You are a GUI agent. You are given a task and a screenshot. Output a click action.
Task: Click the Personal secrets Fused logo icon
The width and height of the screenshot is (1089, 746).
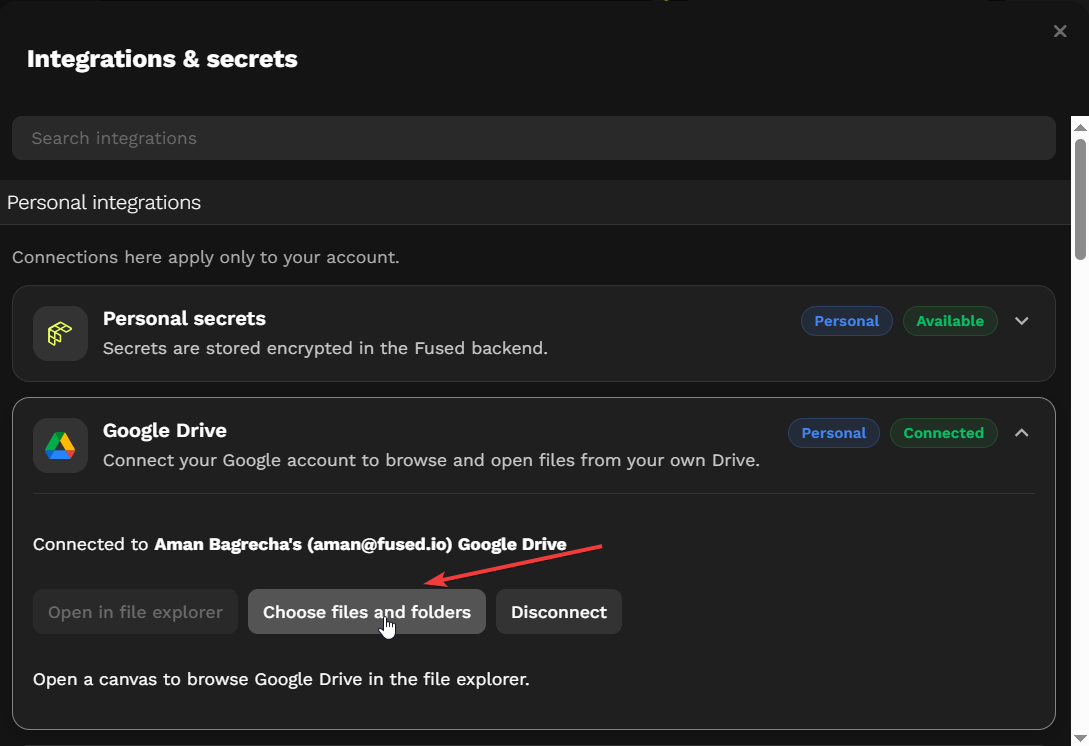[x=60, y=333]
